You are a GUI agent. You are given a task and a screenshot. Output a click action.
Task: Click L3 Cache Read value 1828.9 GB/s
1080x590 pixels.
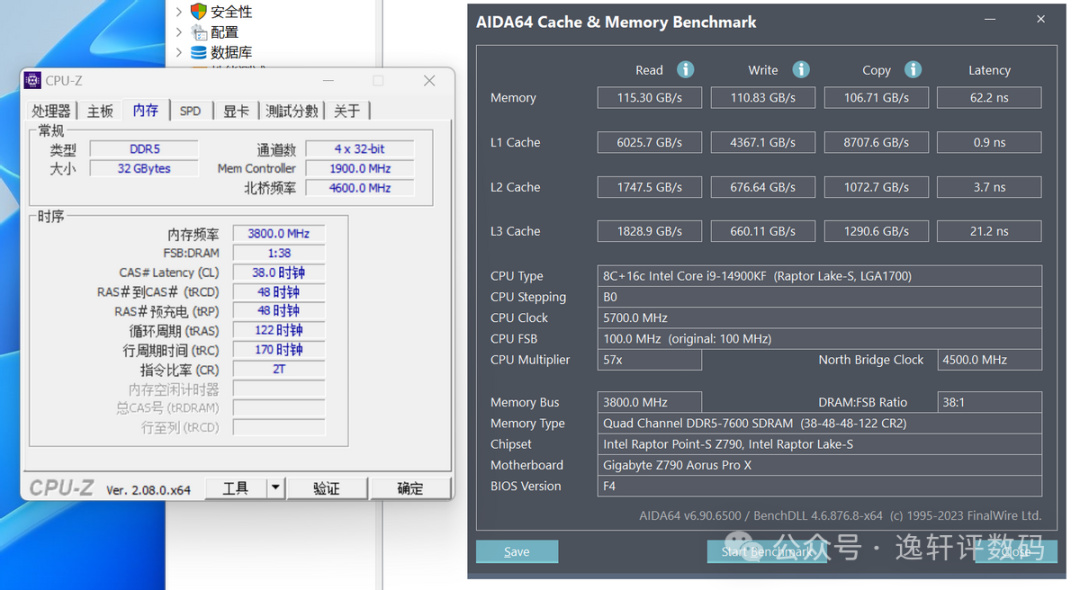click(x=650, y=231)
